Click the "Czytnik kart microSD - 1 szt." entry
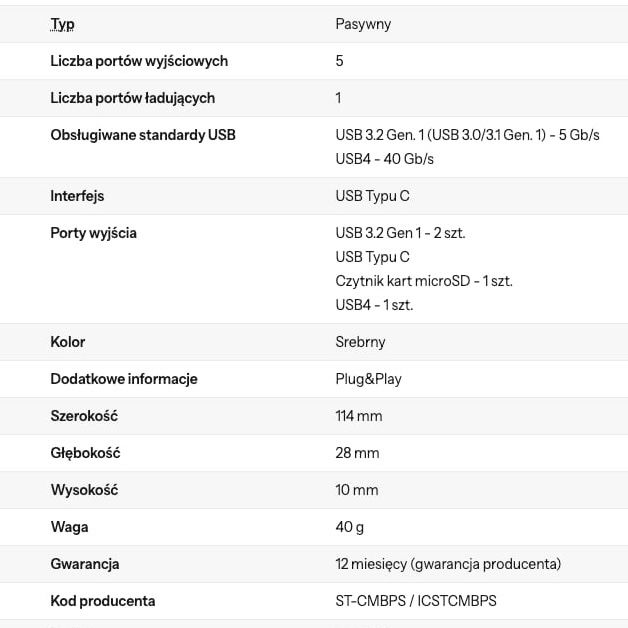628x628 pixels. tap(423, 281)
